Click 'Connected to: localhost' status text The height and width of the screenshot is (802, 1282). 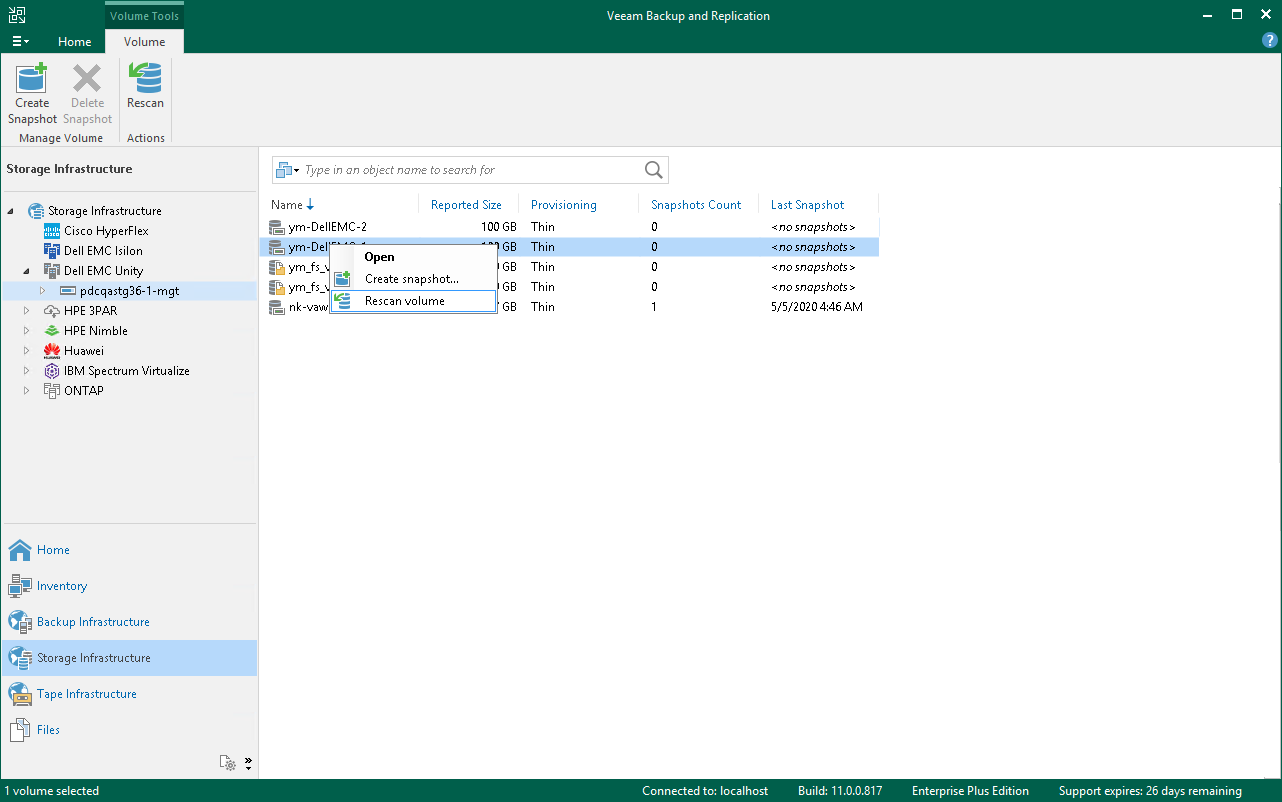coord(705,791)
